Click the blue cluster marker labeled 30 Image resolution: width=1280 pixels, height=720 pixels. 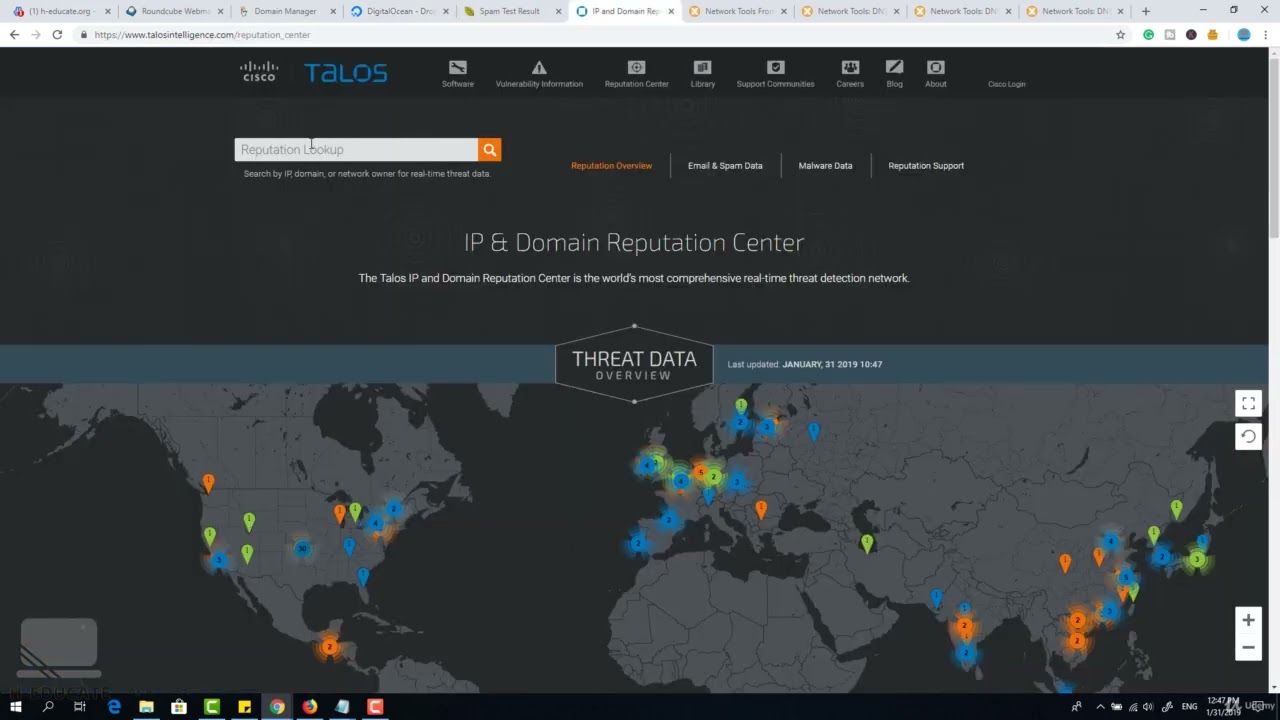coord(301,548)
